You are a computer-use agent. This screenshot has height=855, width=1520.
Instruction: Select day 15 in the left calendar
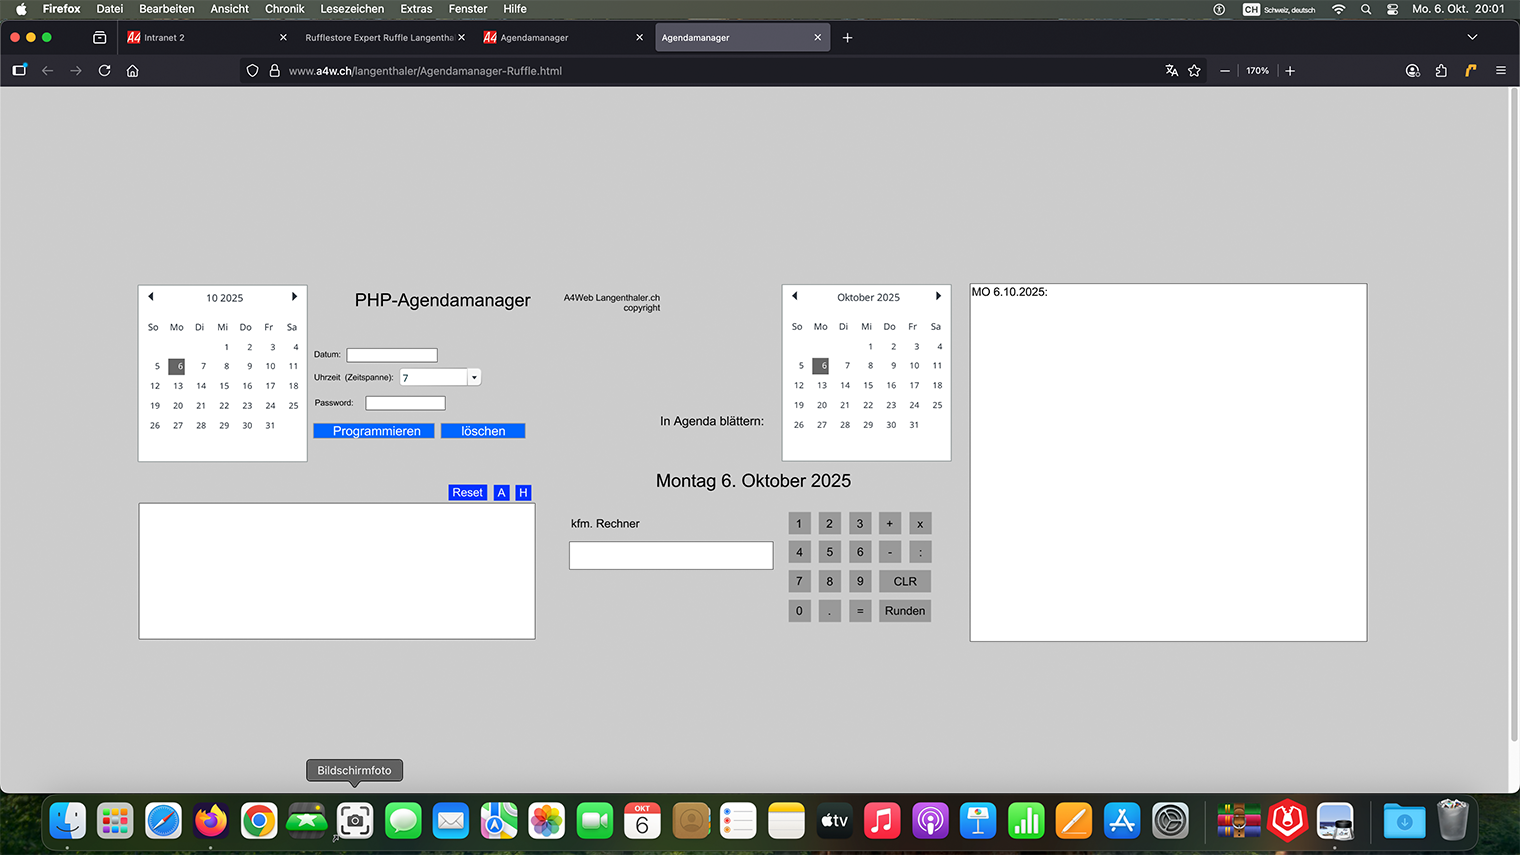coord(224,386)
